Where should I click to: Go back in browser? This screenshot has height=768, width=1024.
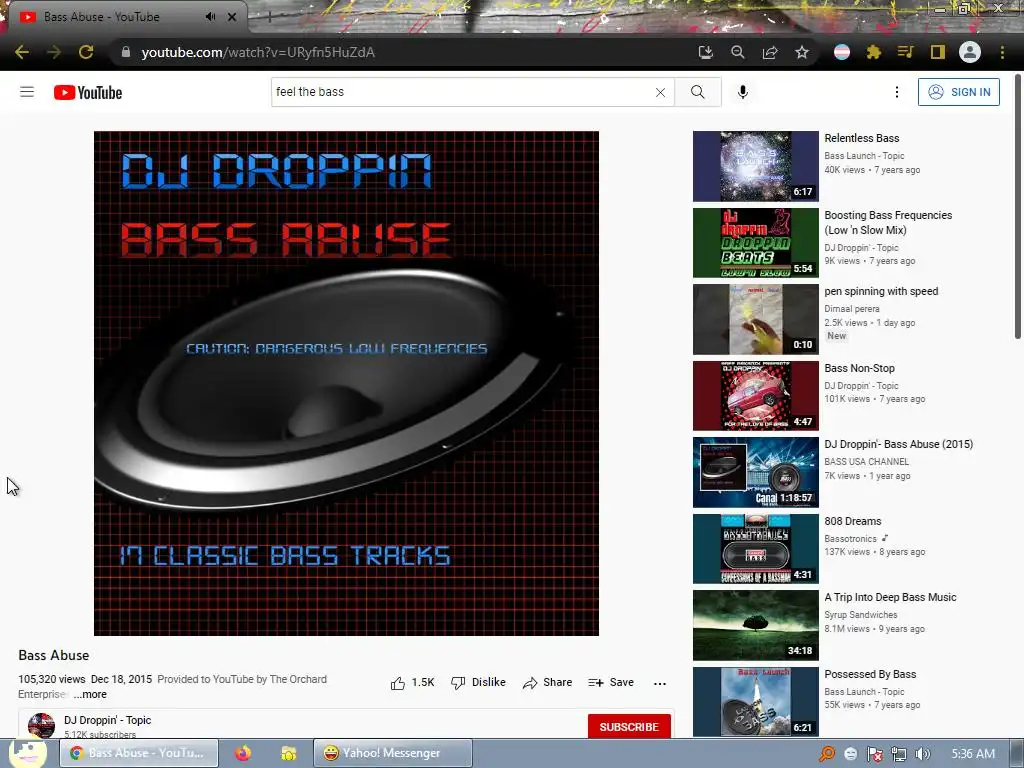(22, 52)
